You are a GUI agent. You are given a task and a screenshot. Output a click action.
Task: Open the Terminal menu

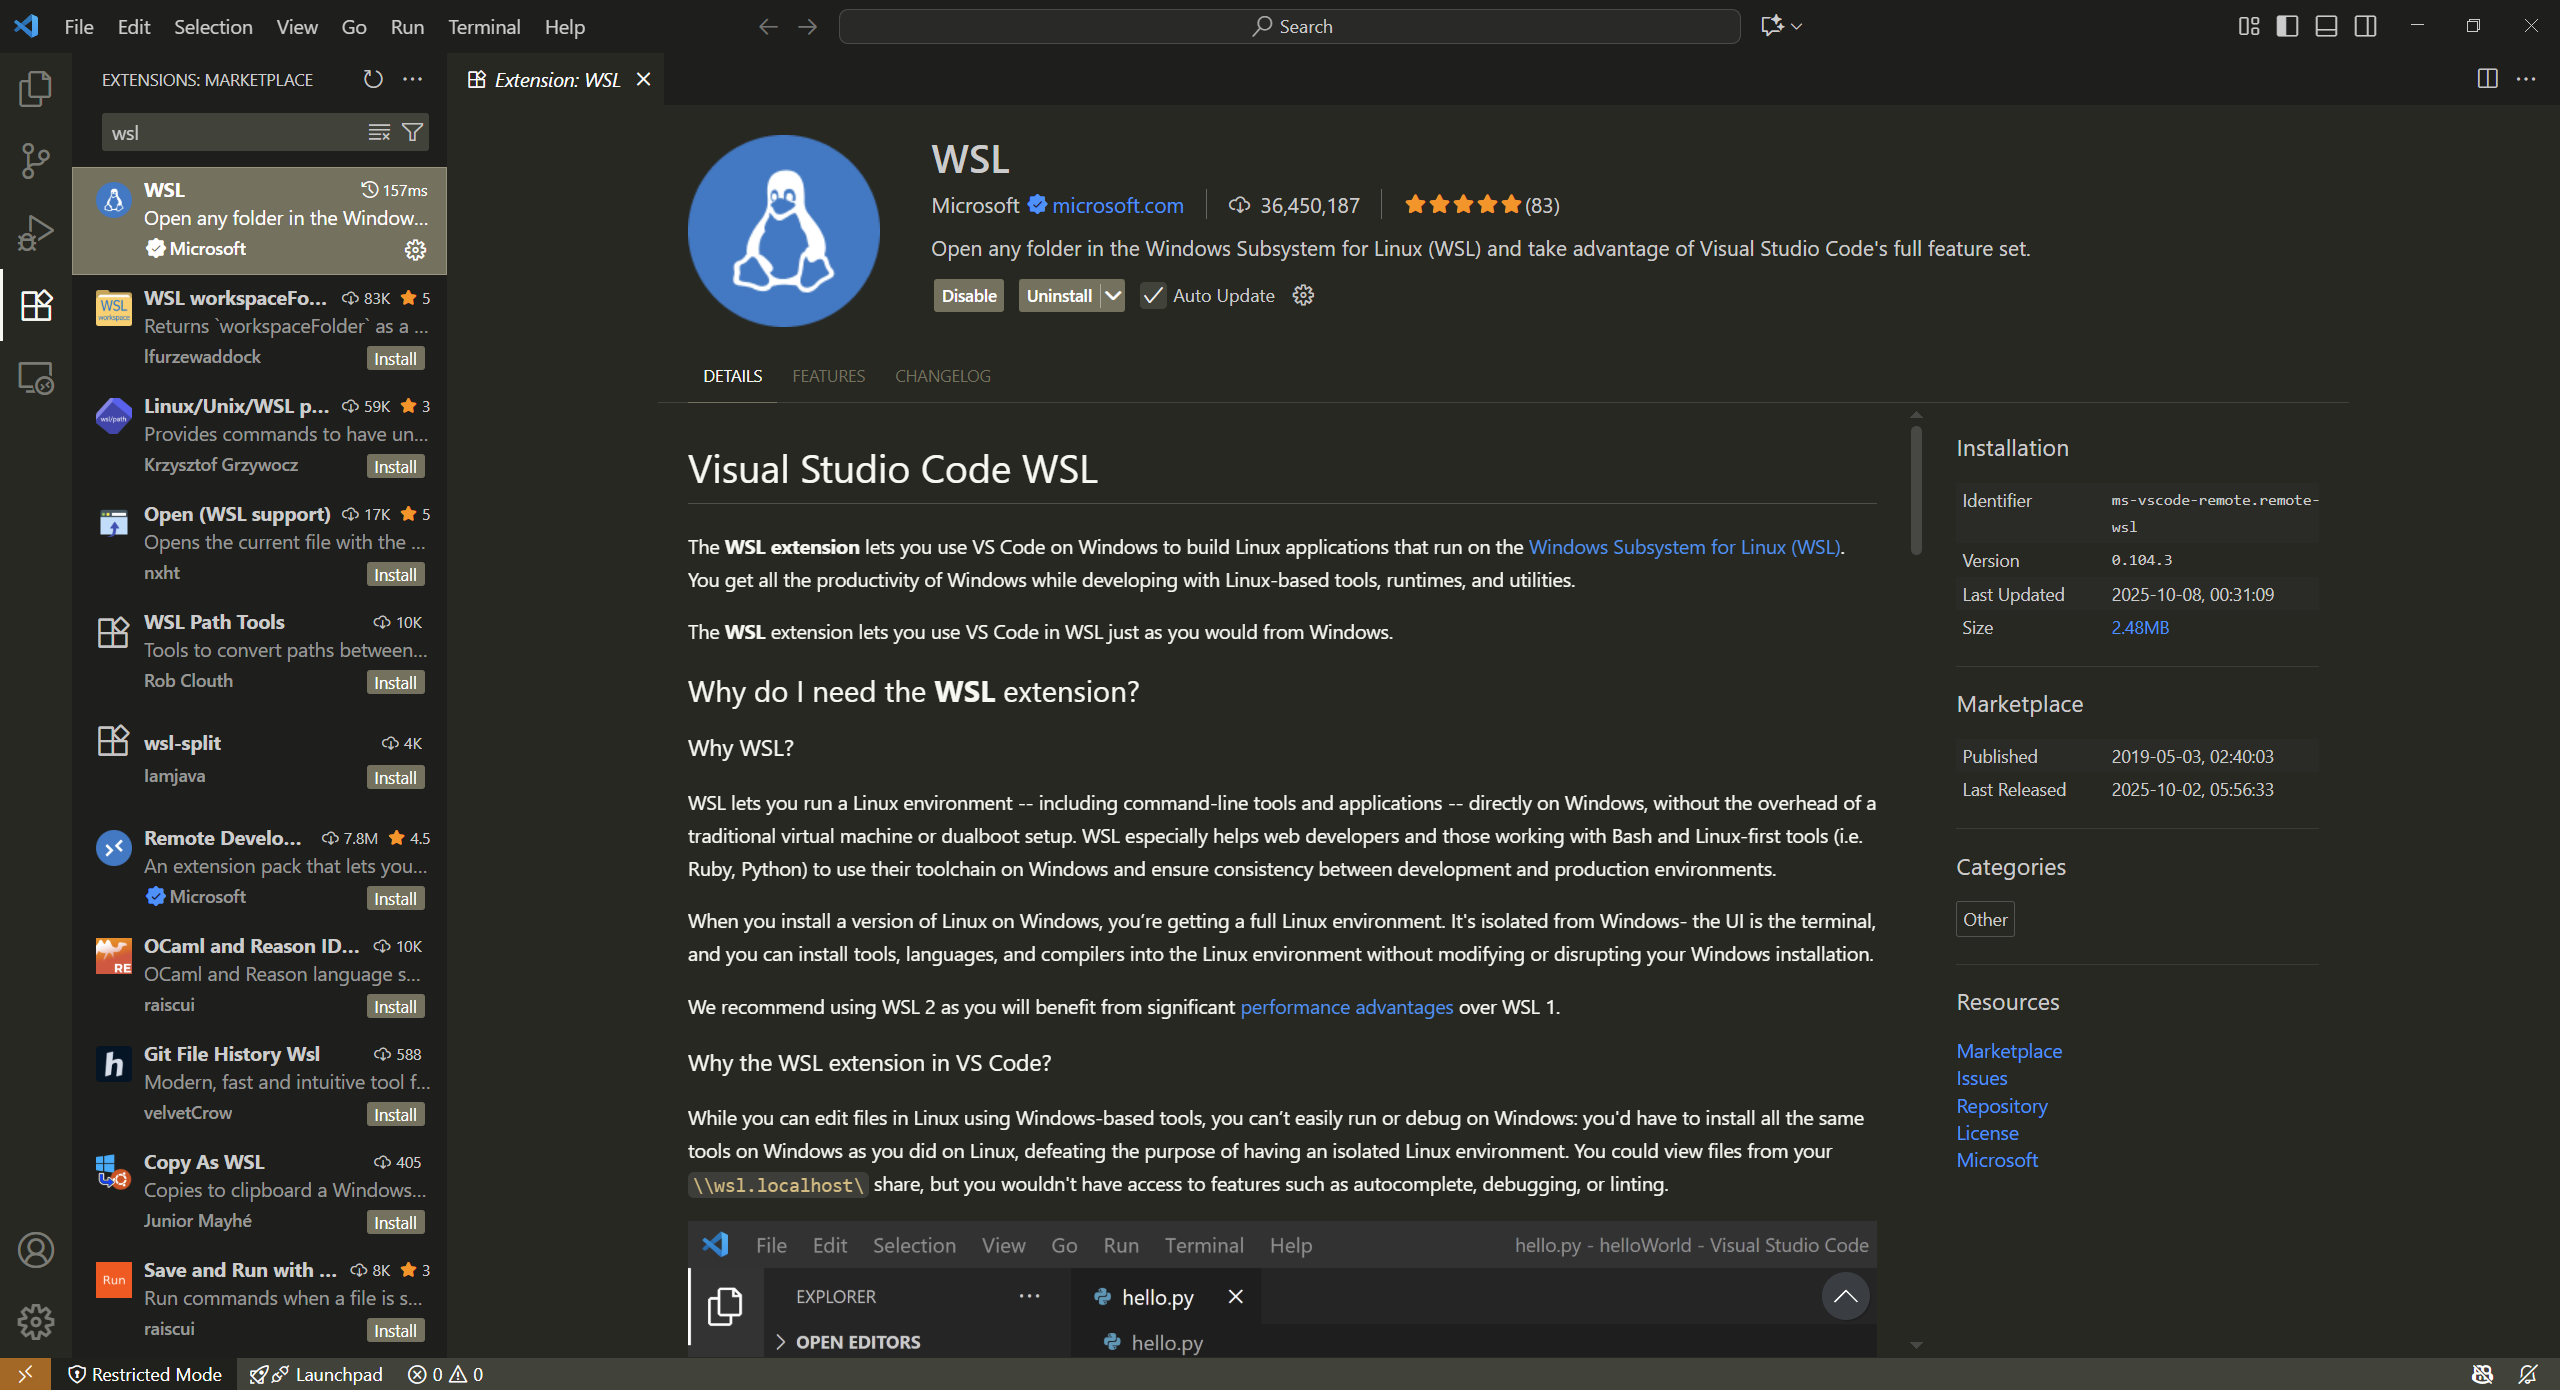coord(484,27)
